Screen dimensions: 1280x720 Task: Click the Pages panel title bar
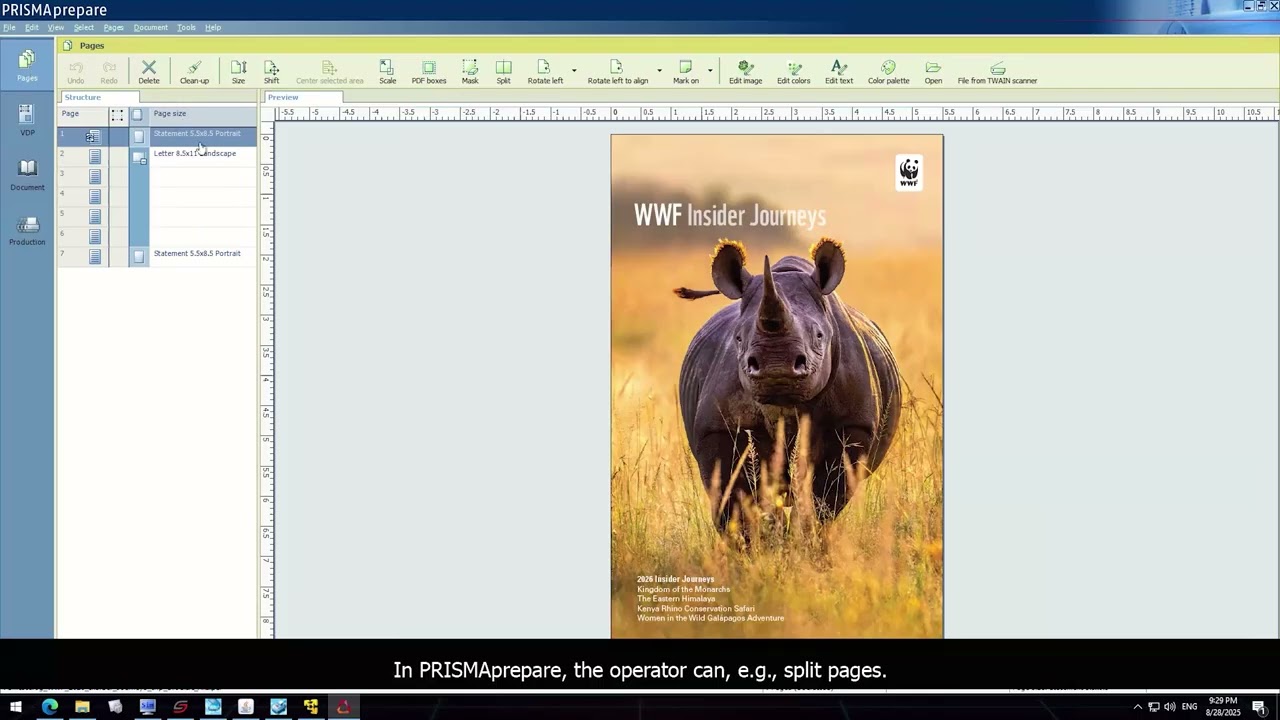[x=667, y=45]
